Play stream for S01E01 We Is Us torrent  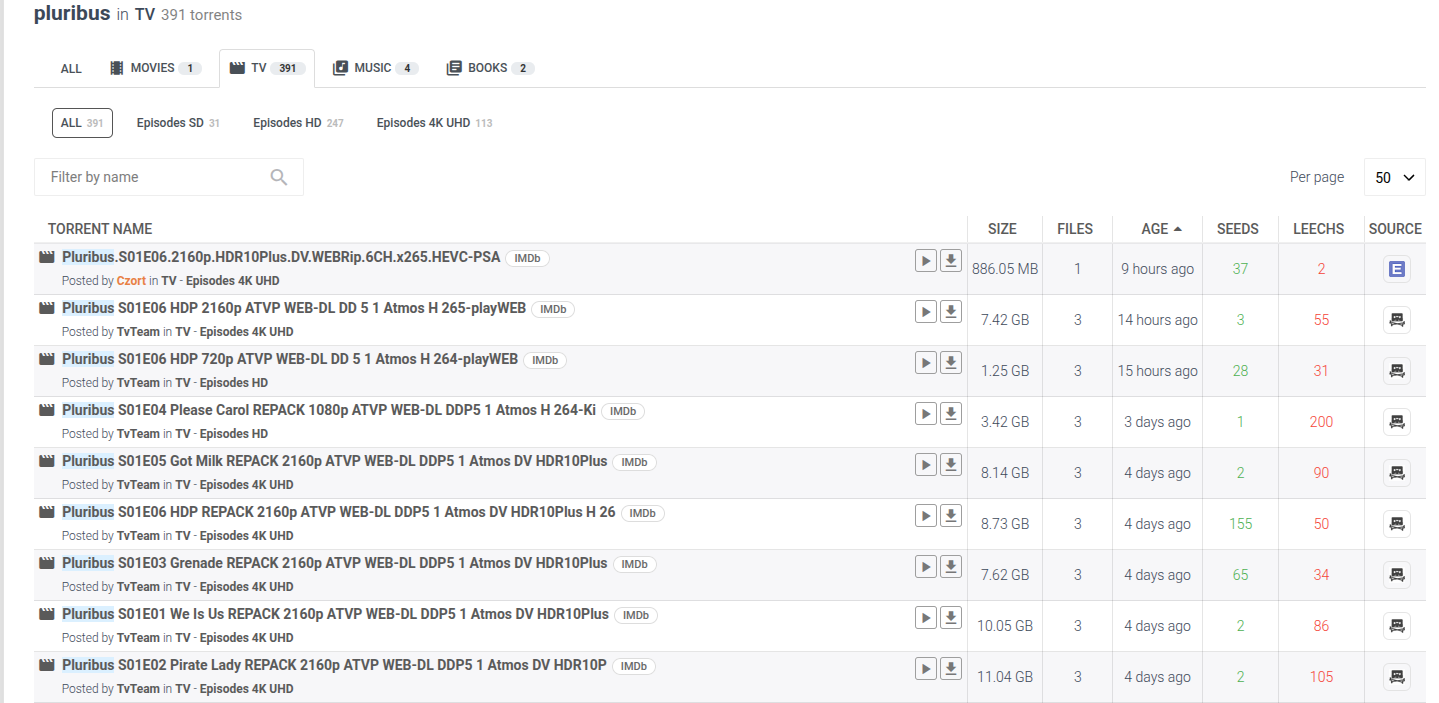point(926,617)
